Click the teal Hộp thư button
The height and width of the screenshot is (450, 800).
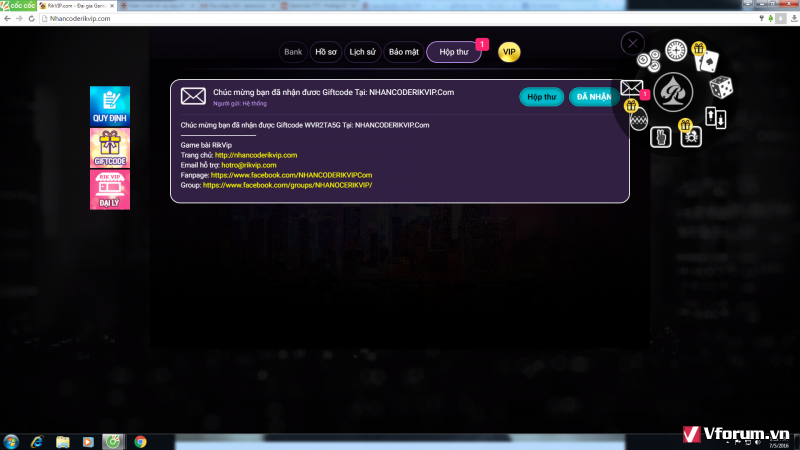click(x=541, y=97)
